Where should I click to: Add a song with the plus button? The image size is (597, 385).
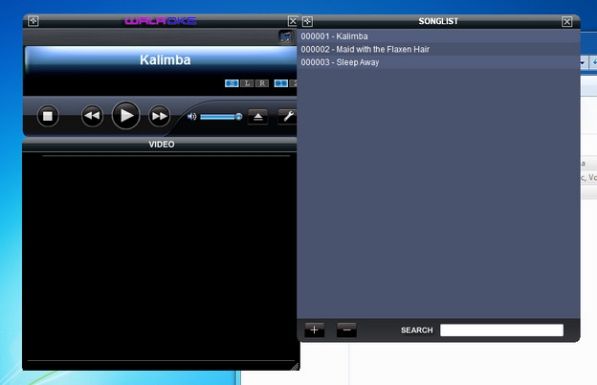coord(314,330)
